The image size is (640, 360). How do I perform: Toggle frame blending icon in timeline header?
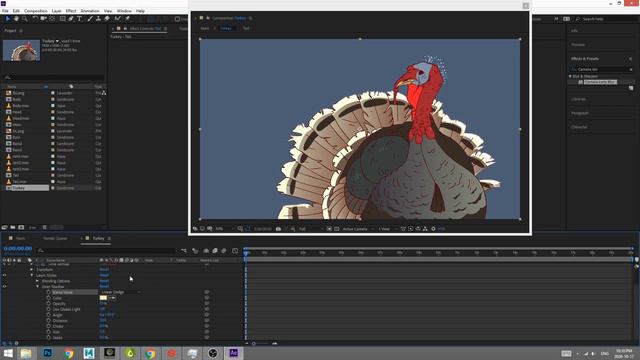(215, 251)
